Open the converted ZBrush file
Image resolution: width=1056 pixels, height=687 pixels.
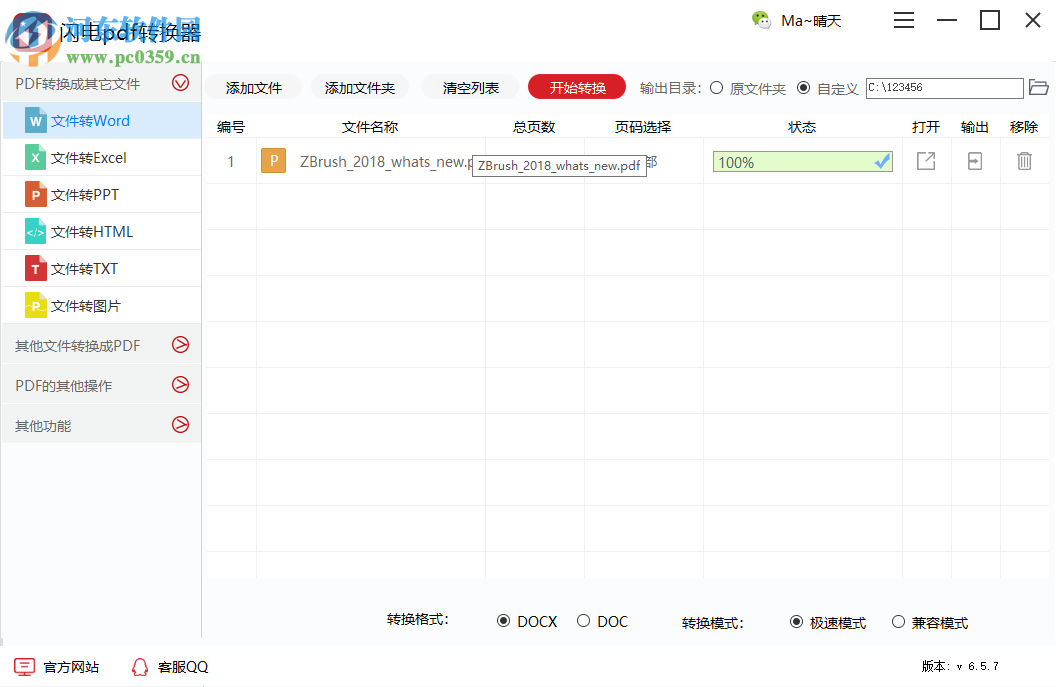(x=925, y=161)
